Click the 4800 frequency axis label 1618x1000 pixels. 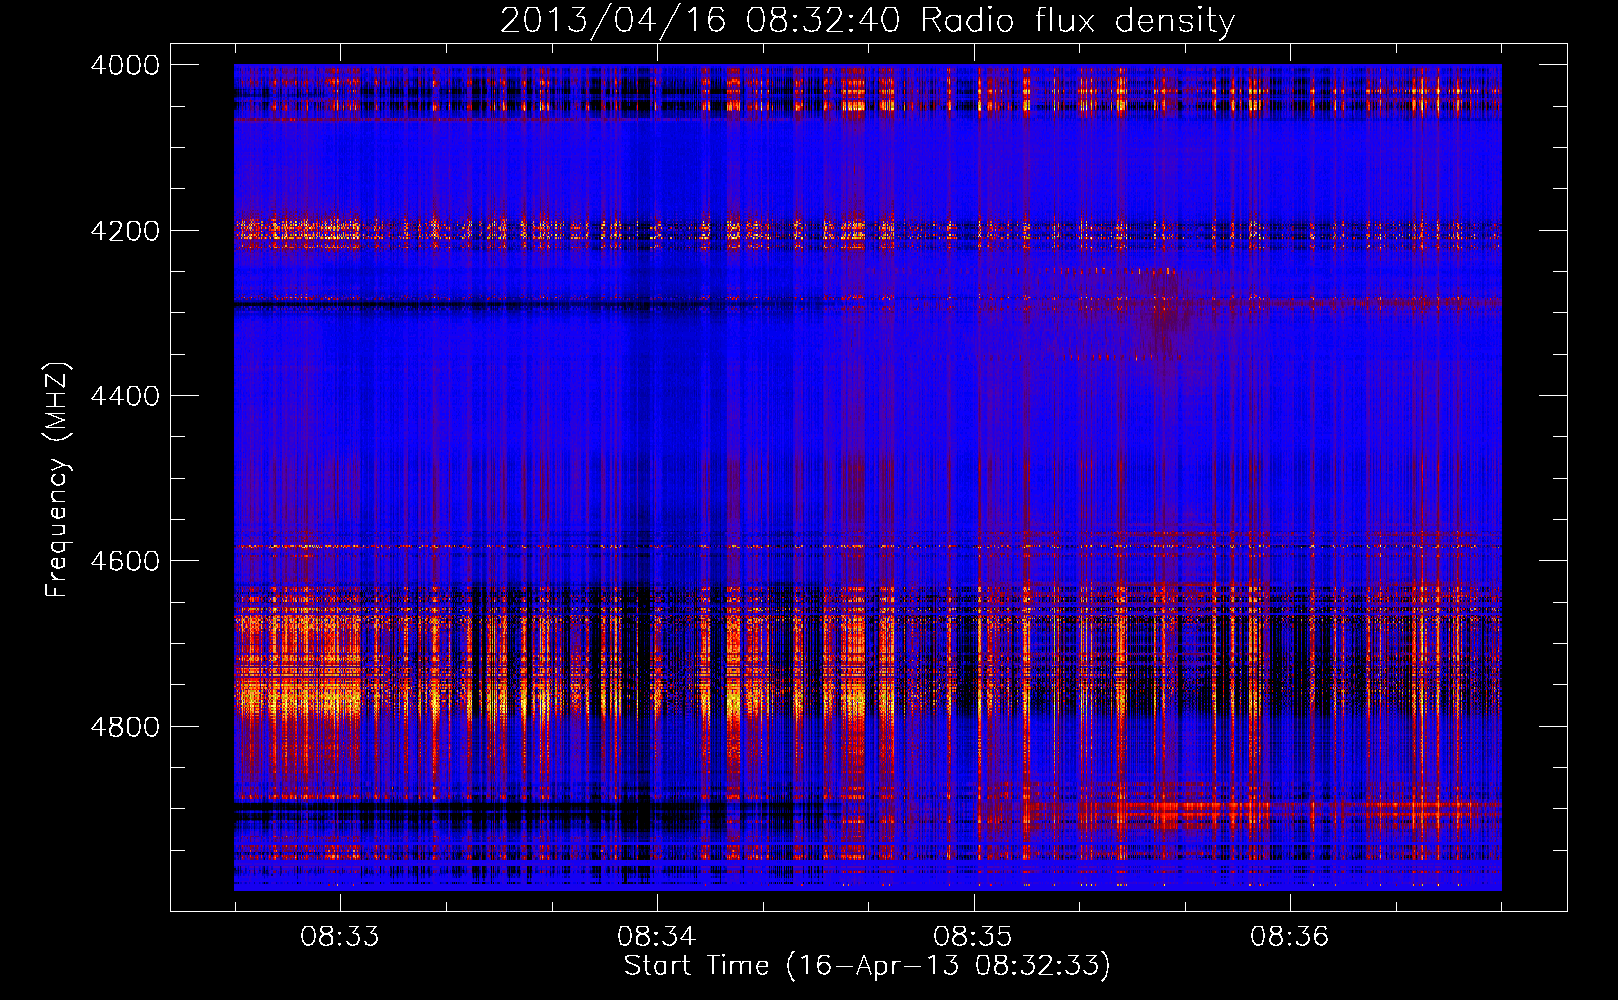[x=125, y=727]
